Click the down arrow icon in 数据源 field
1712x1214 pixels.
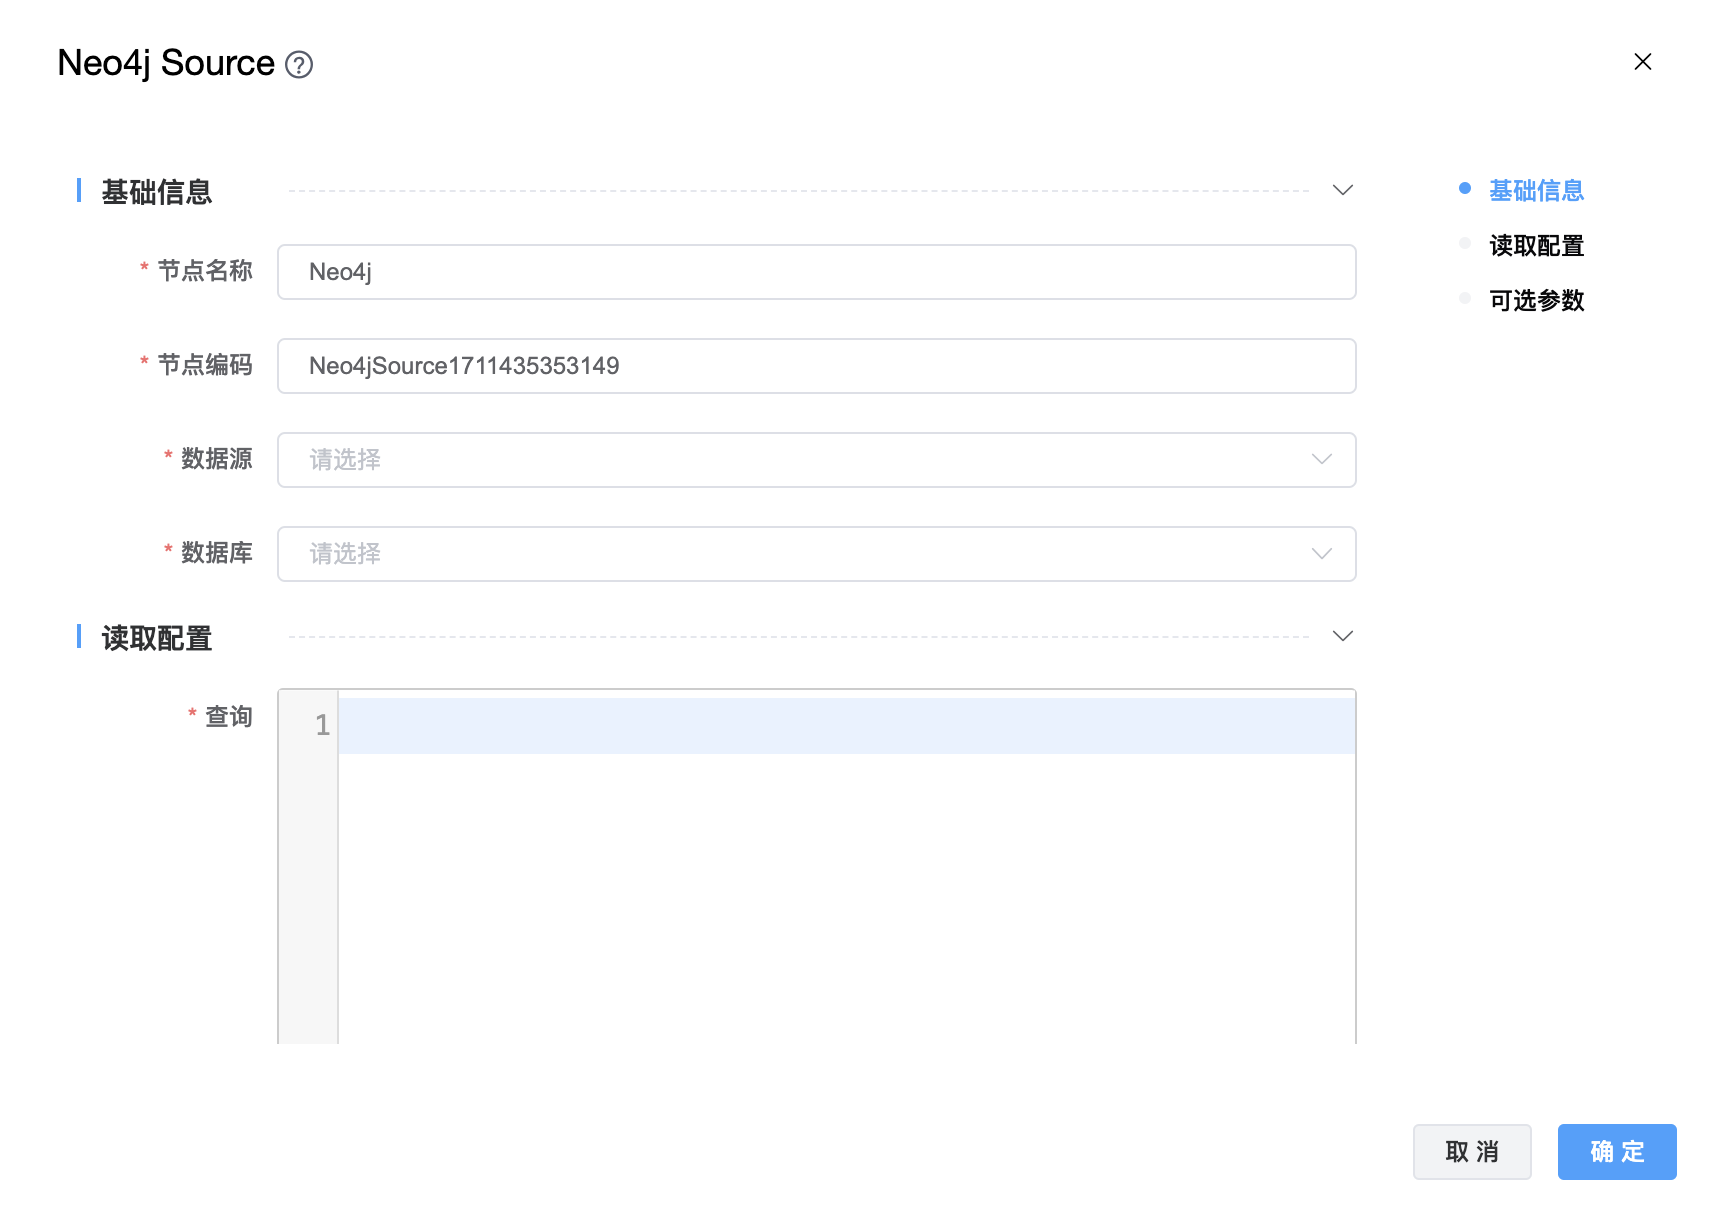pos(1321,460)
